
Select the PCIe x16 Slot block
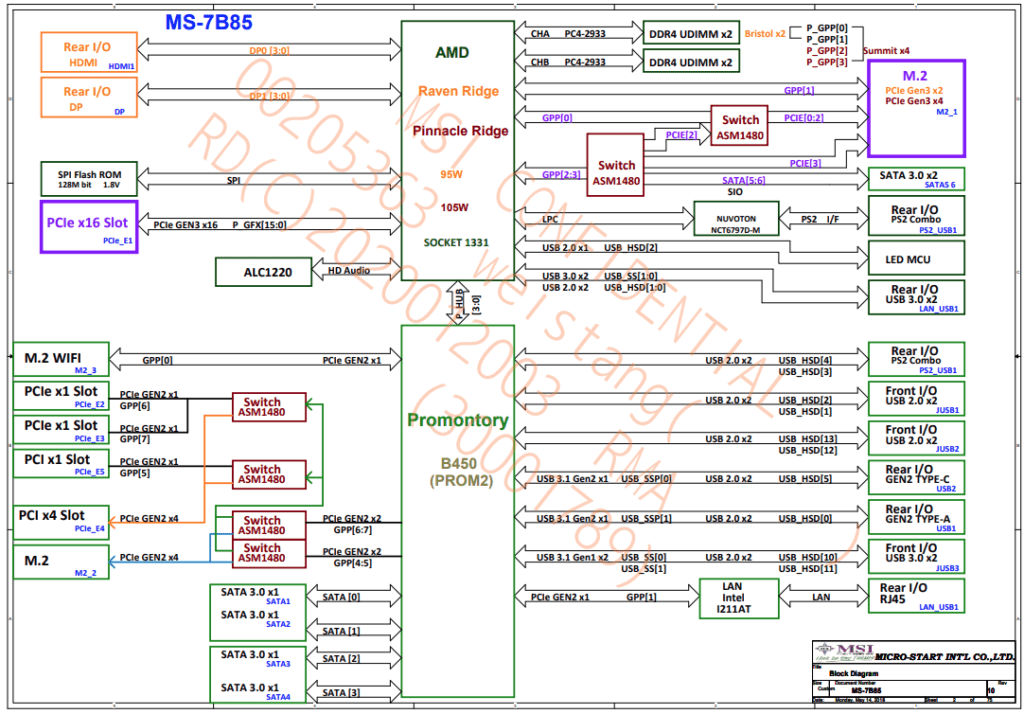pos(89,227)
